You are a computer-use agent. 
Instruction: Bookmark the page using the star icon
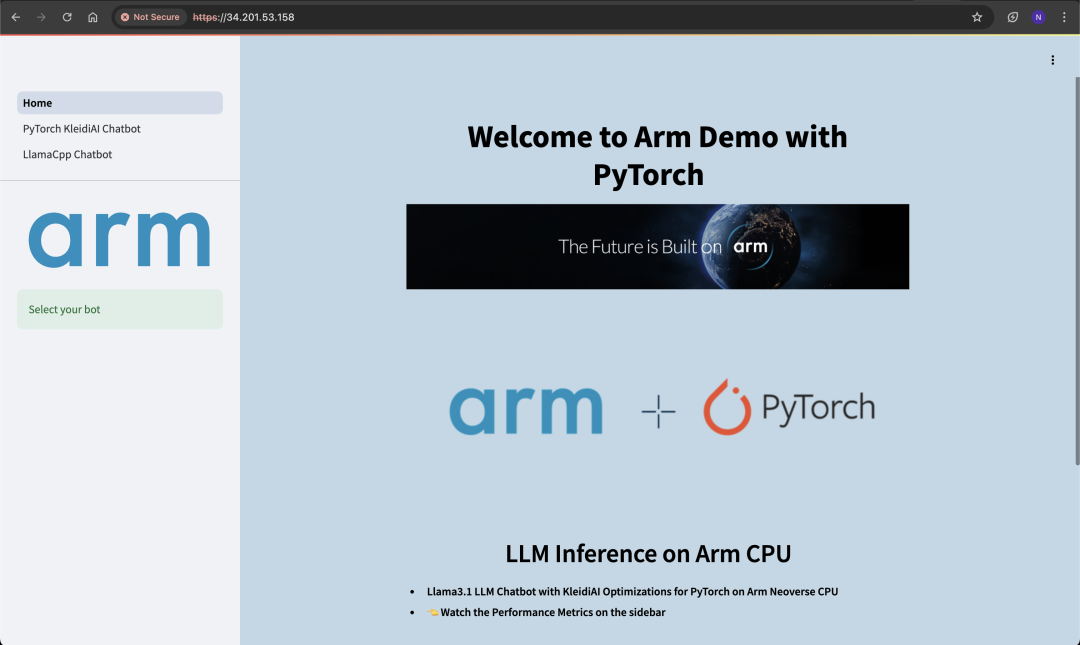pyautogui.click(x=977, y=17)
